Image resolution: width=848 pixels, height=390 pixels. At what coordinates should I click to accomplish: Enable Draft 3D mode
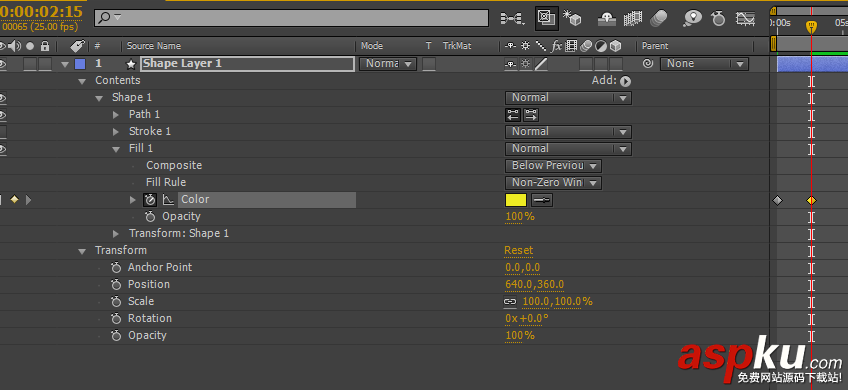point(572,18)
